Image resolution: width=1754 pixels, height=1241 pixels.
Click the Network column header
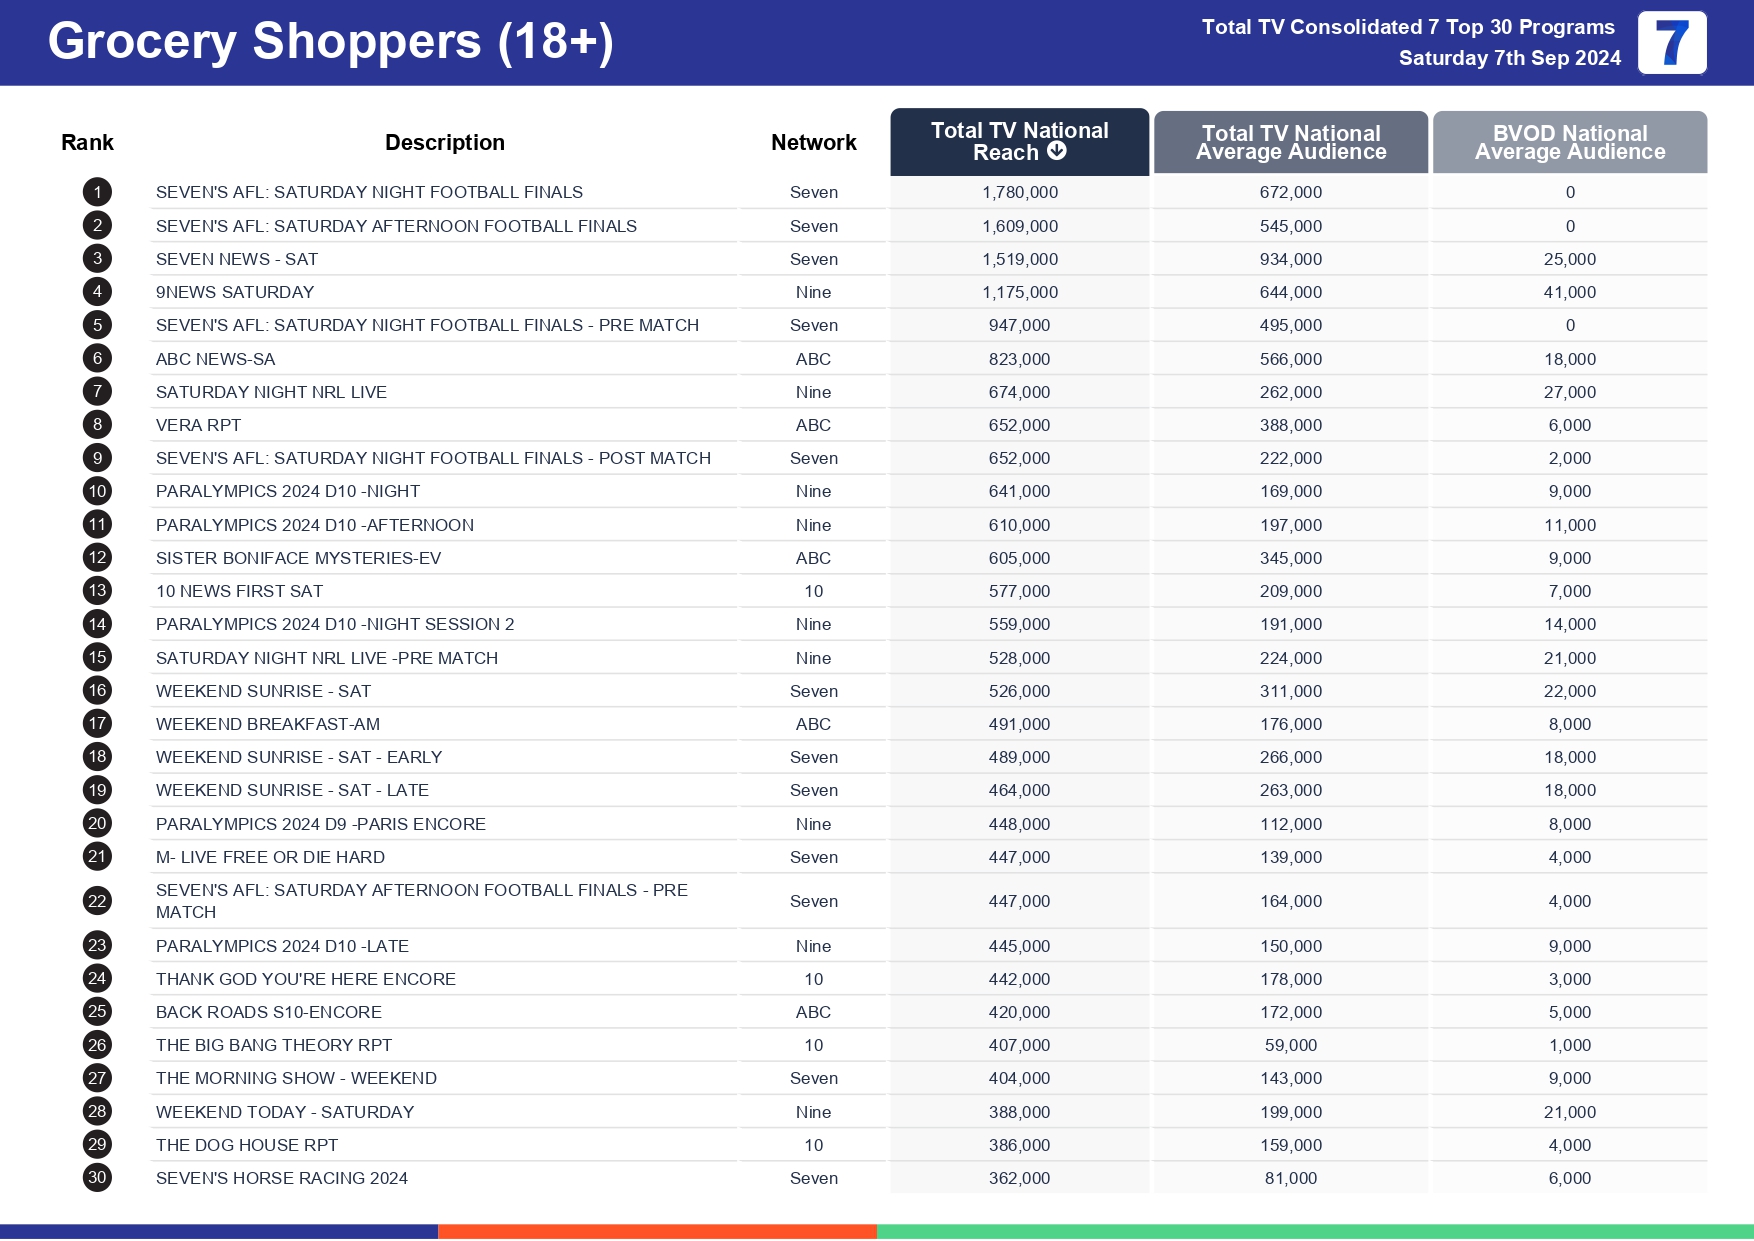[813, 143]
